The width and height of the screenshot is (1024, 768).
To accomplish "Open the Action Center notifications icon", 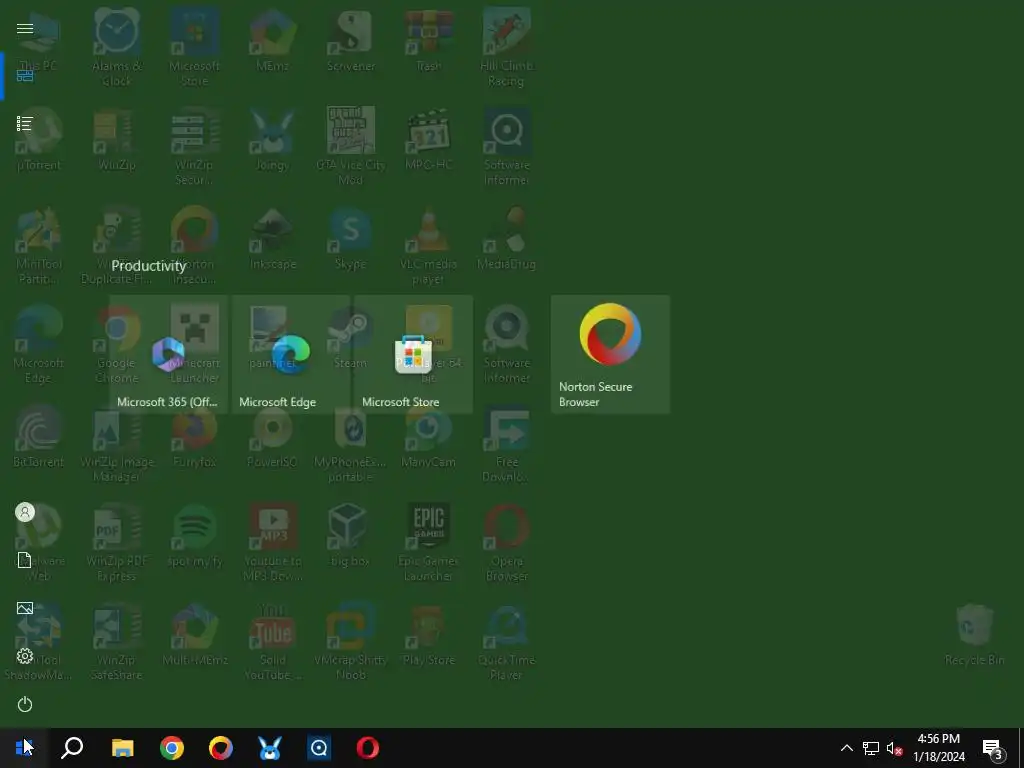I will (x=993, y=748).
